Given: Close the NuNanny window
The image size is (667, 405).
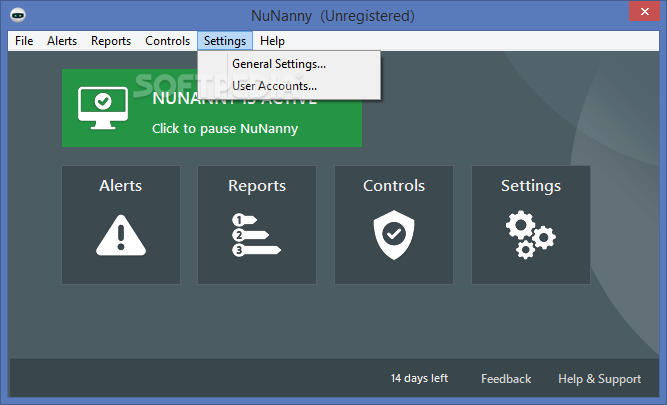Looking at the screenshot, I should [645, 11].
